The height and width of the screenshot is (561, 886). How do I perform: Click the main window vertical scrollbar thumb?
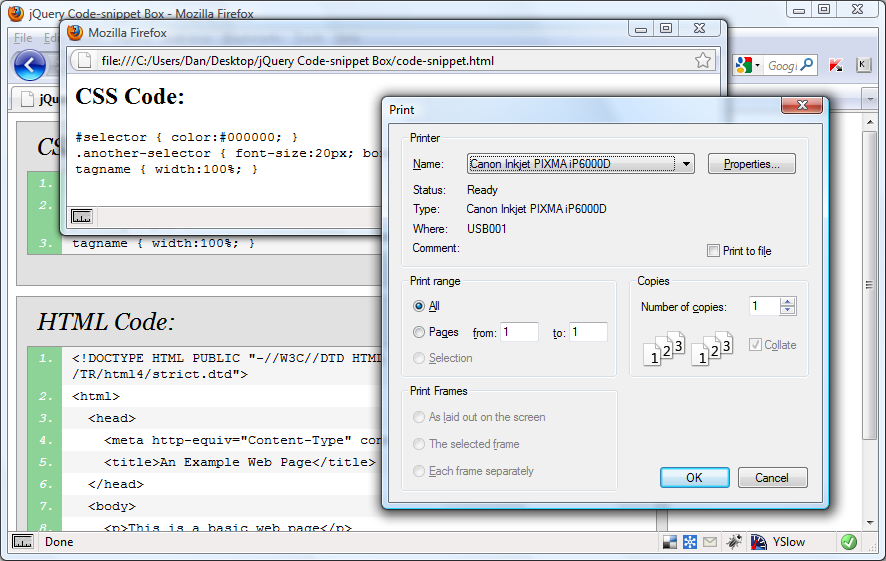(x=870, y=285)
